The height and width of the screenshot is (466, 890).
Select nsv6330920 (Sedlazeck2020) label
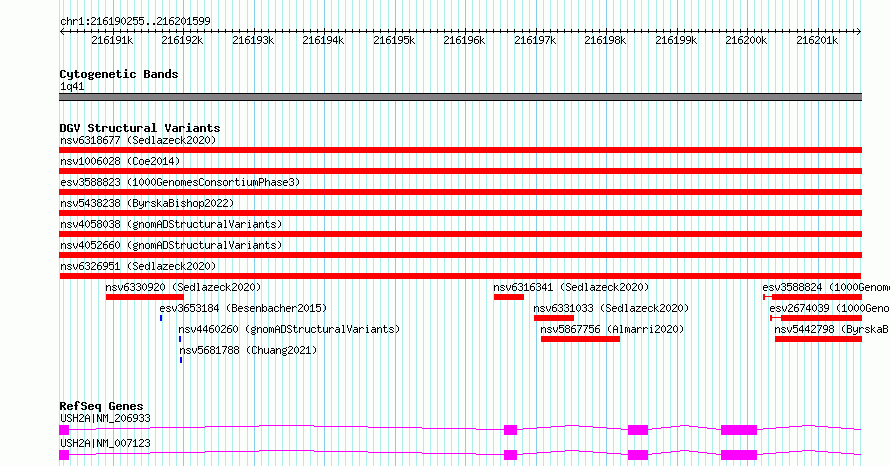(183, 287)
